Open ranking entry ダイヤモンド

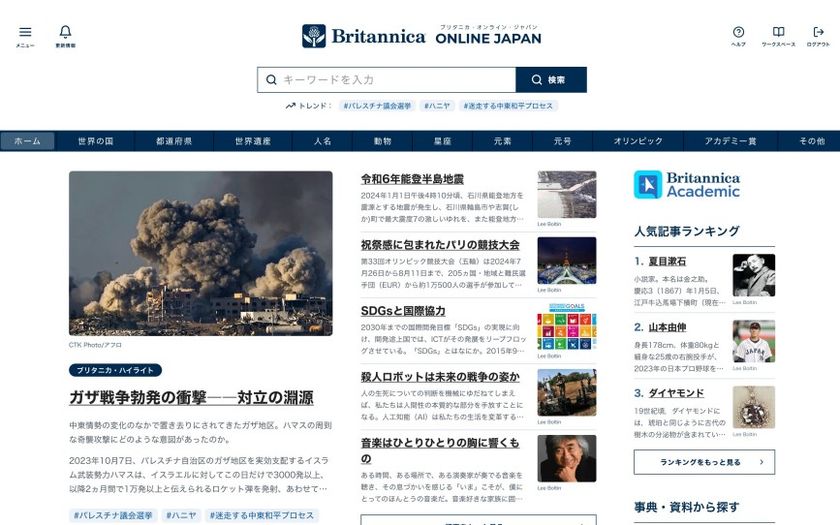click(x=676, y=393)
